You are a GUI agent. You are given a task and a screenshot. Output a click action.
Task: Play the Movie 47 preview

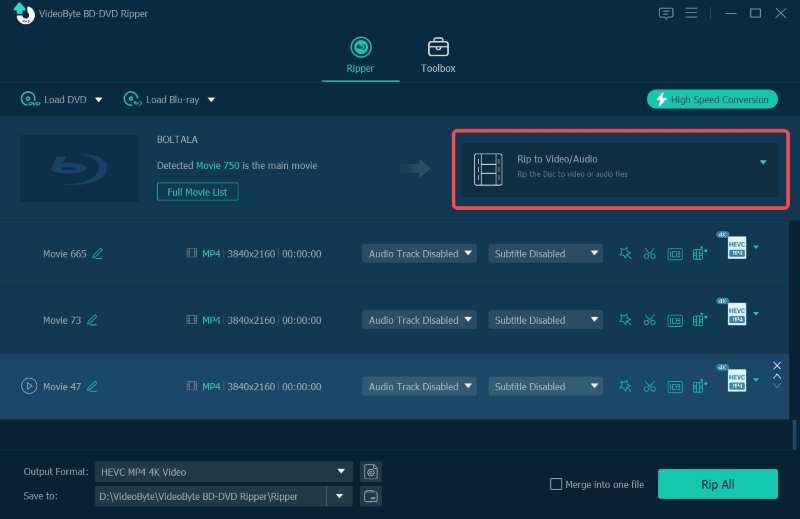[29, 386]
